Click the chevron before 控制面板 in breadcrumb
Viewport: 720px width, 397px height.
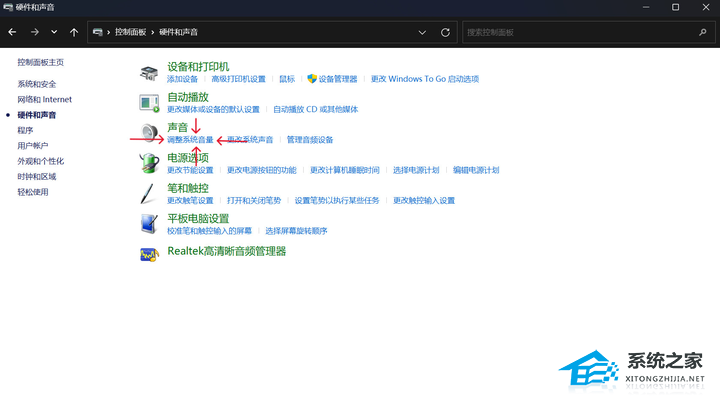coord(109,32)
